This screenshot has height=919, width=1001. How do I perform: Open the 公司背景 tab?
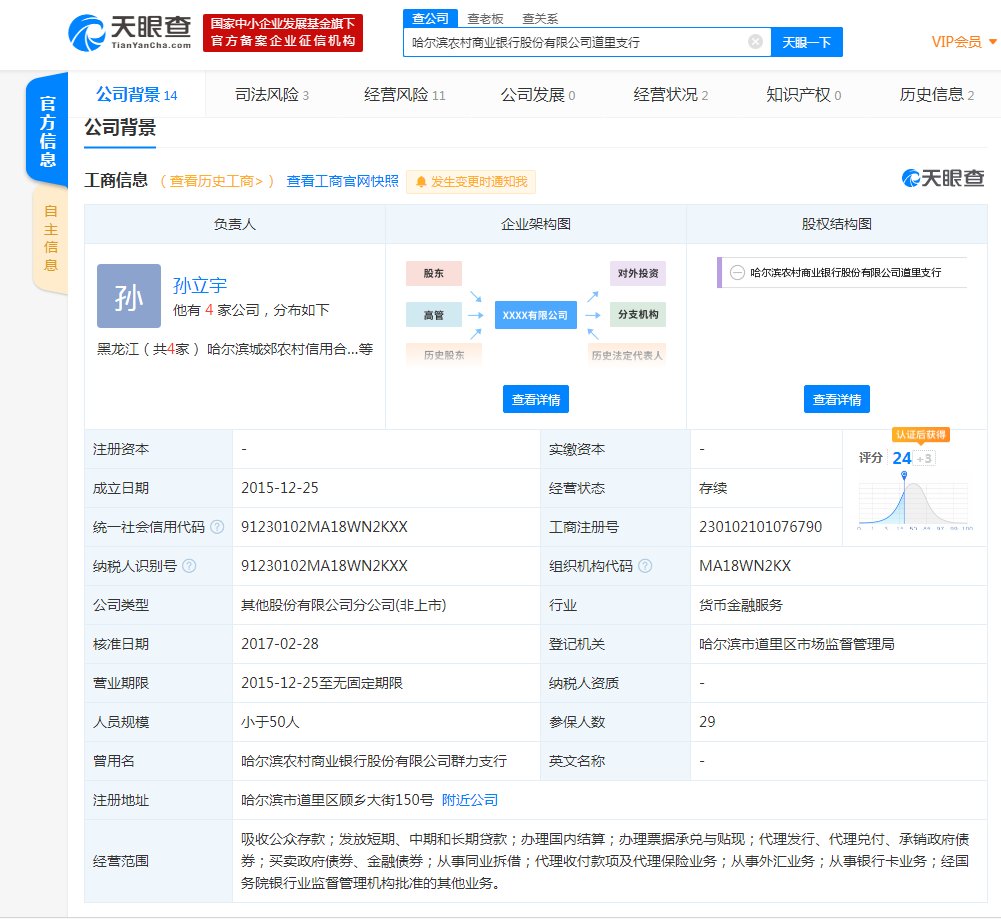point(137,95)
